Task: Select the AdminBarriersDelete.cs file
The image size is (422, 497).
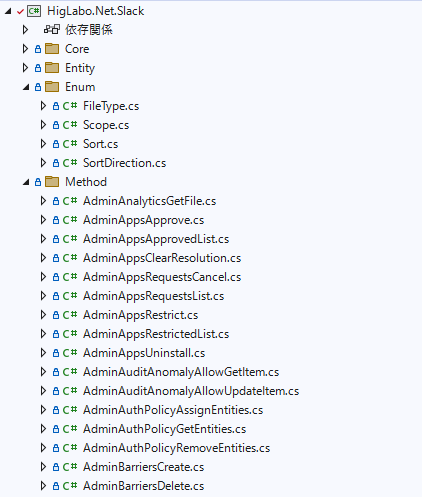Action: click(144, 486)
